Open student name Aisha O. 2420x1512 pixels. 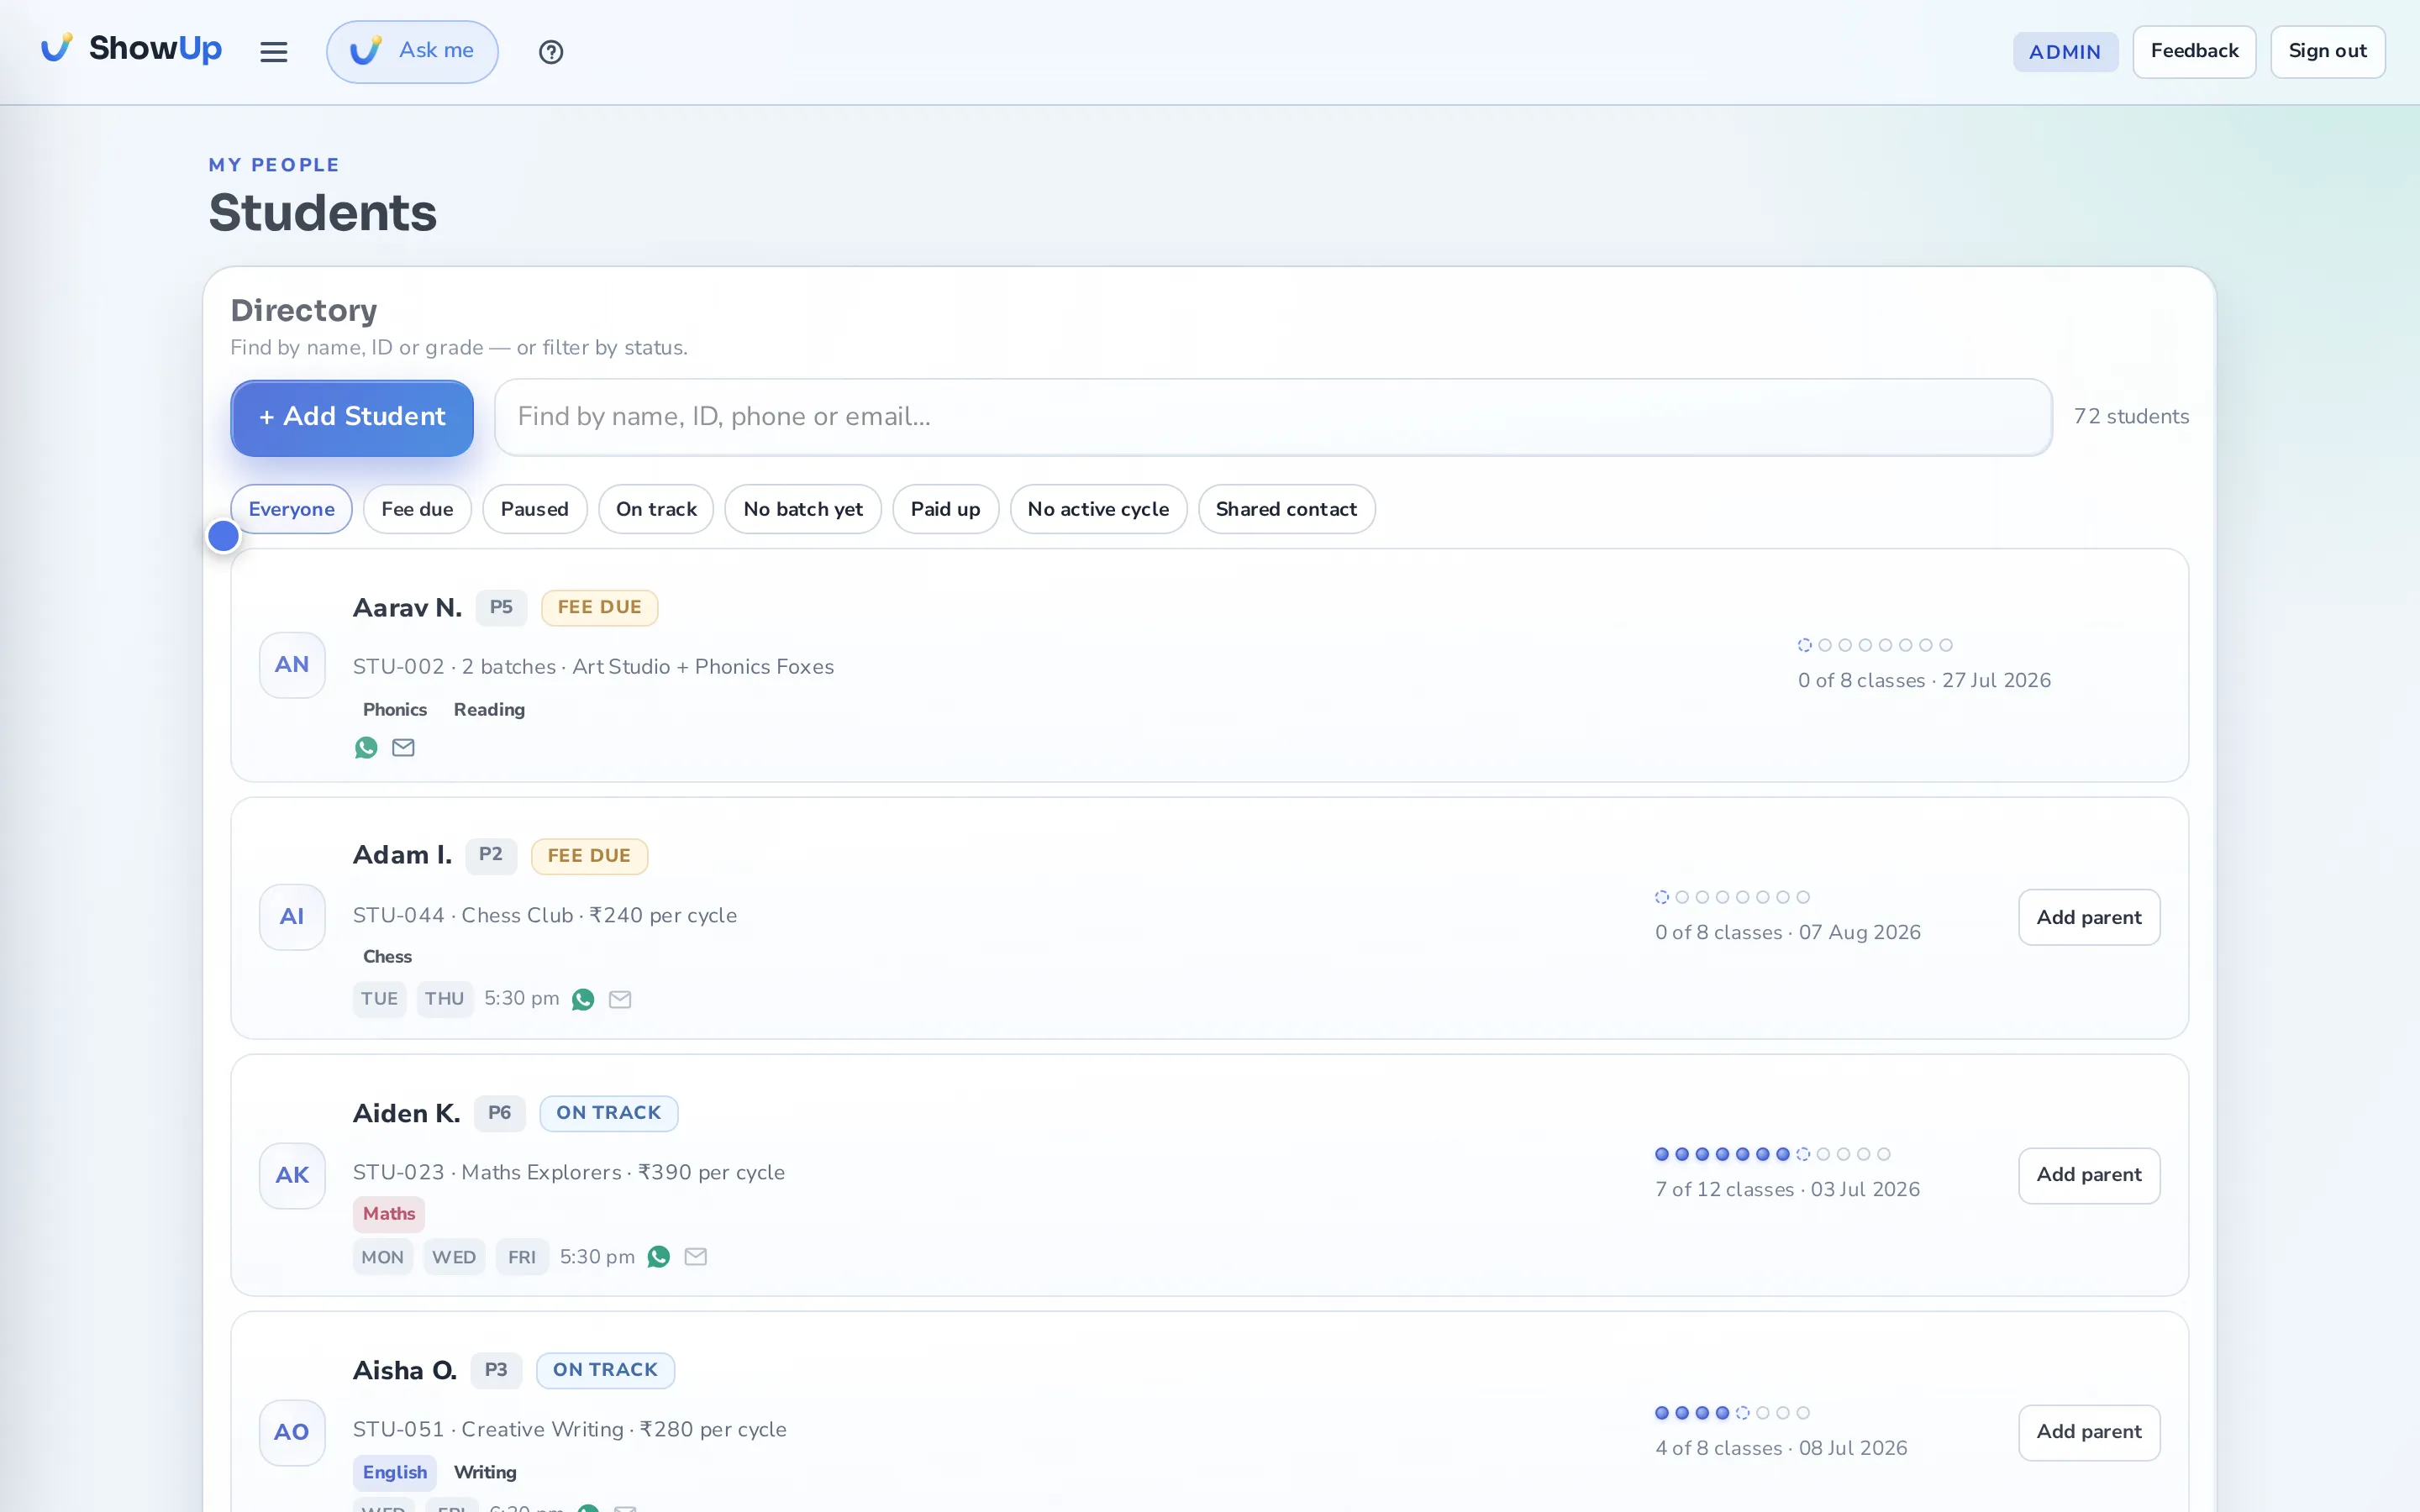404,1370
